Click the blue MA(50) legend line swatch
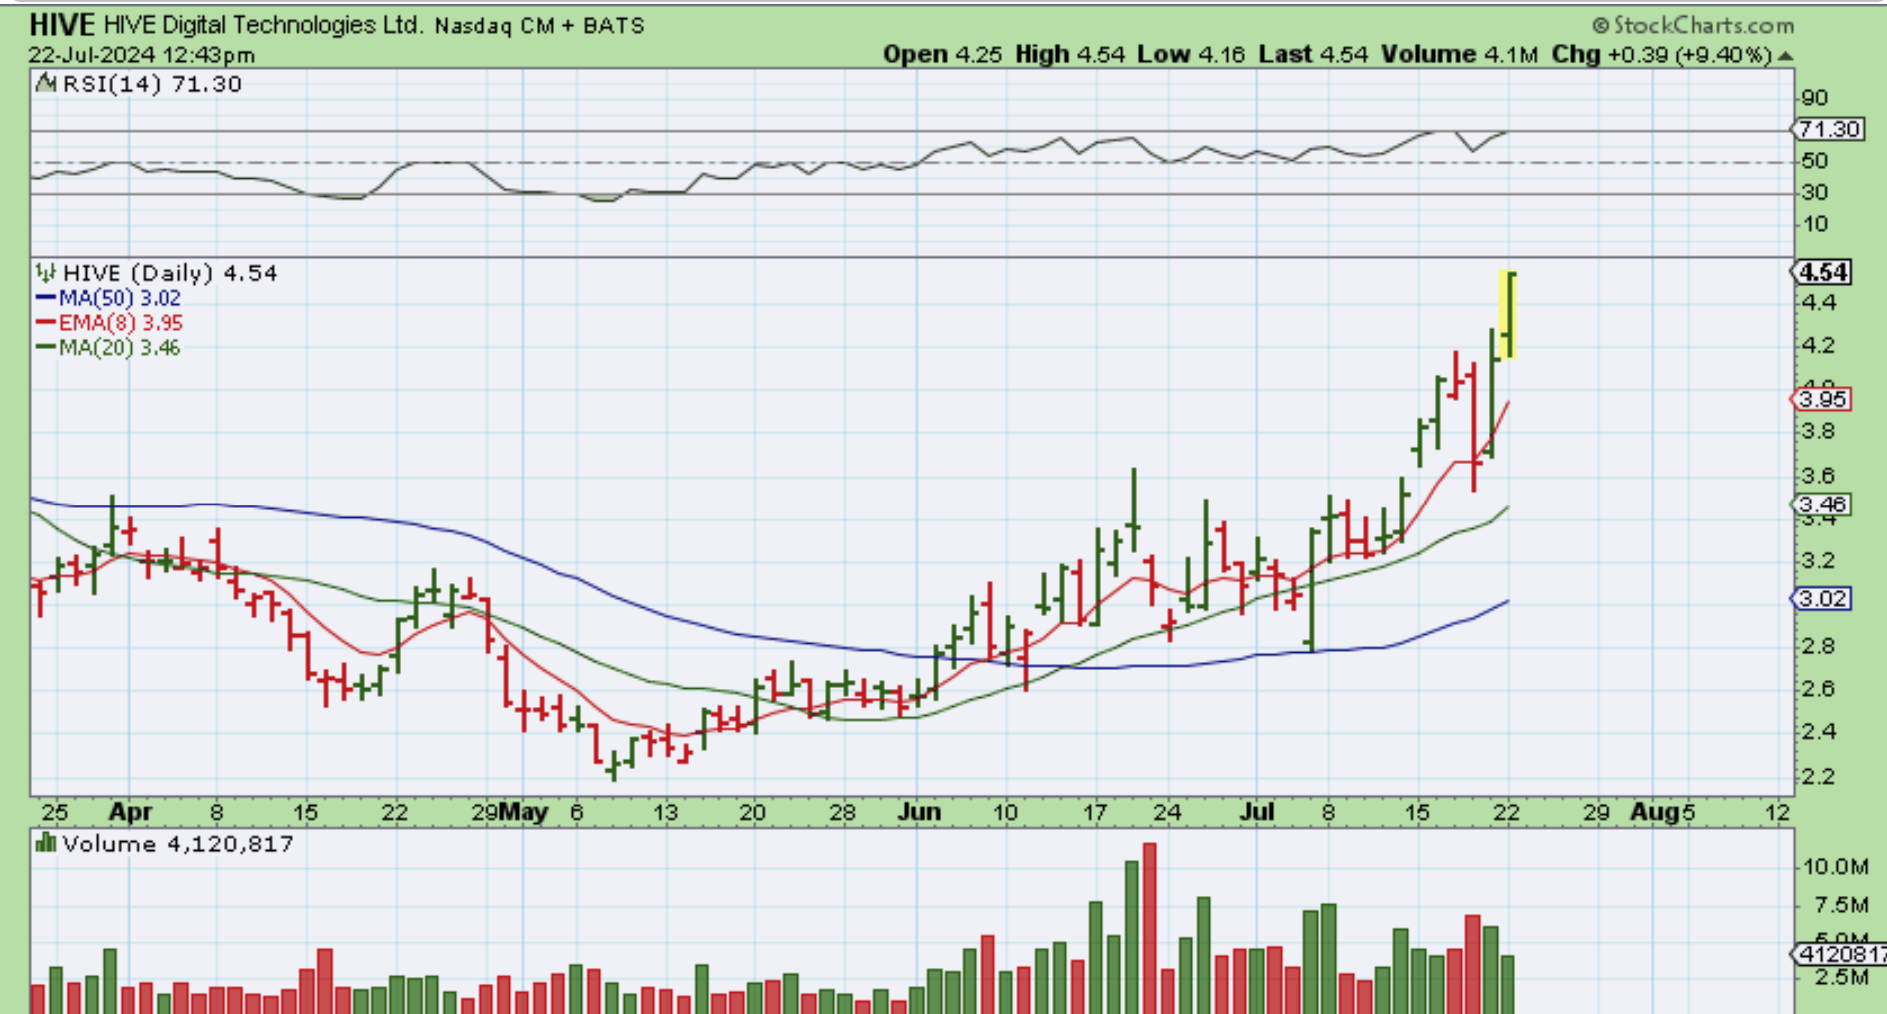1887x1014 pixels. tap(46, 298)
